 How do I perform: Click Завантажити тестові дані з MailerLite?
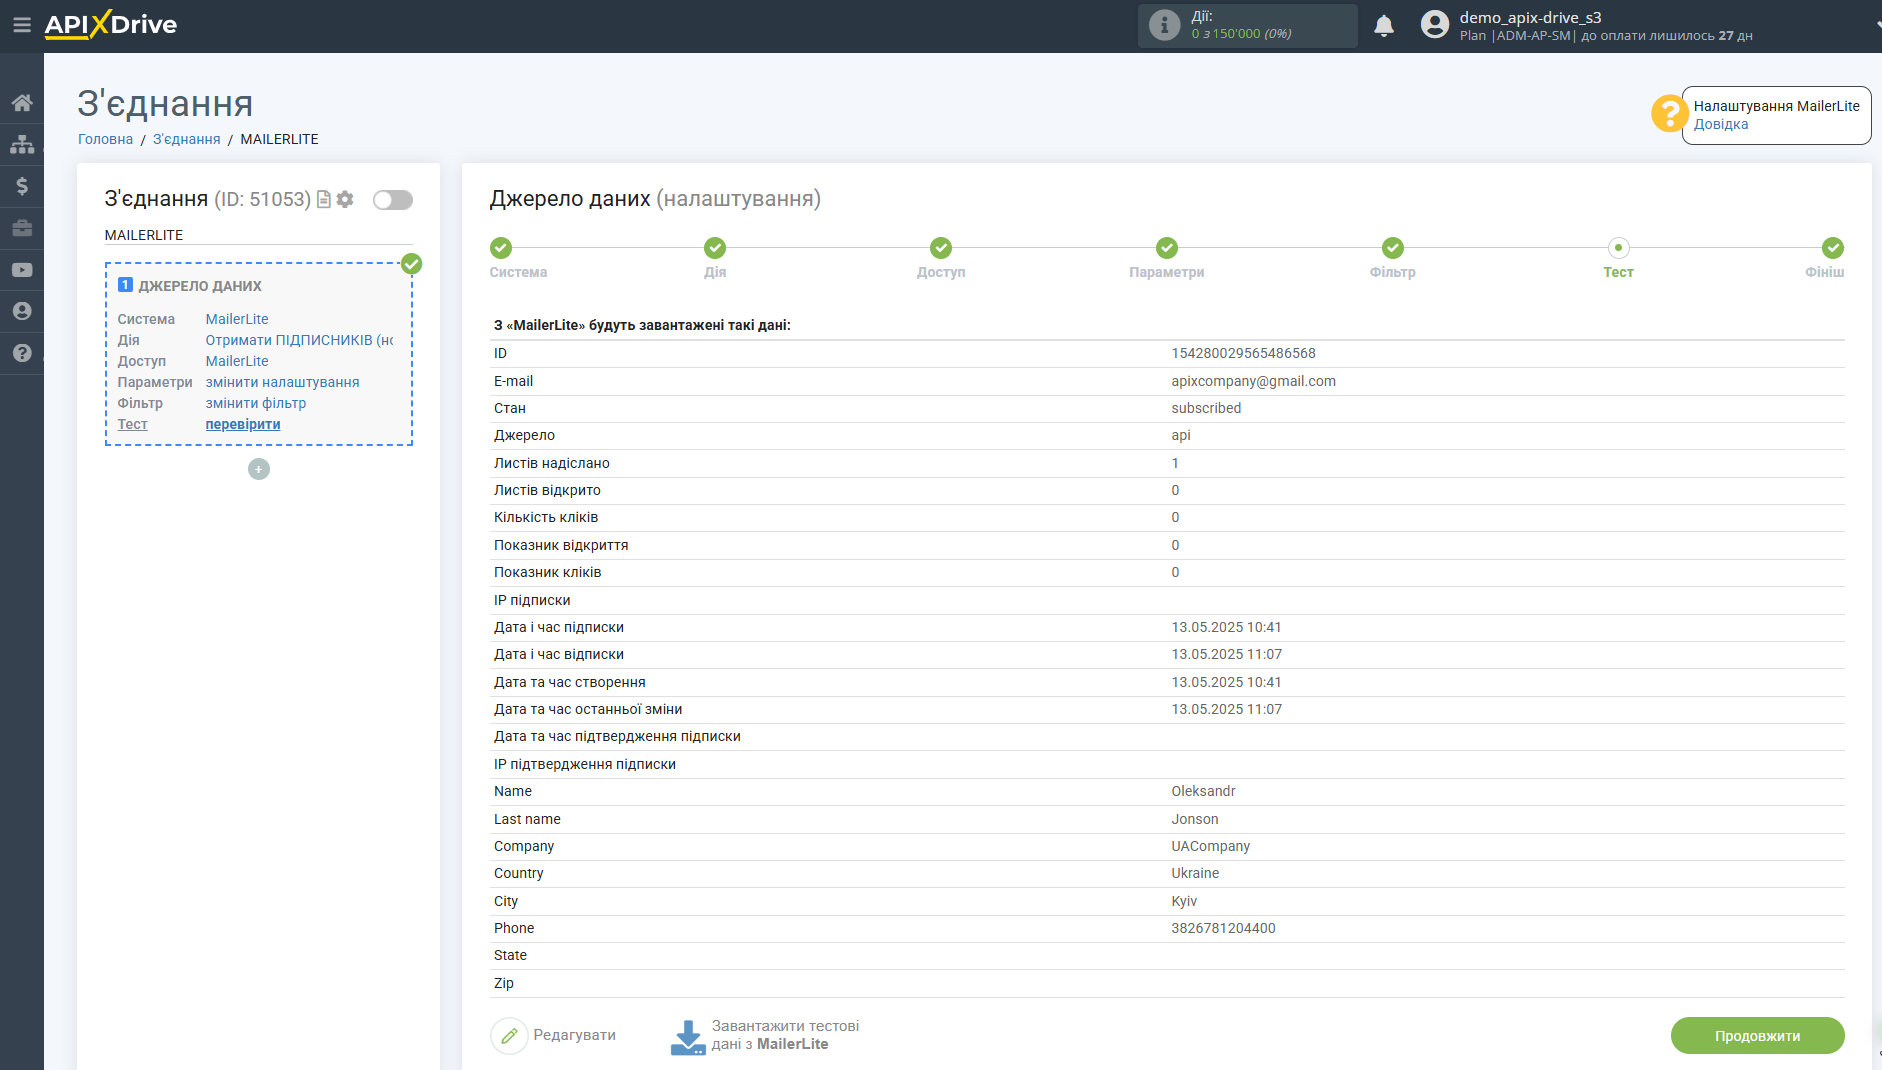click(x=785, y=1035)
